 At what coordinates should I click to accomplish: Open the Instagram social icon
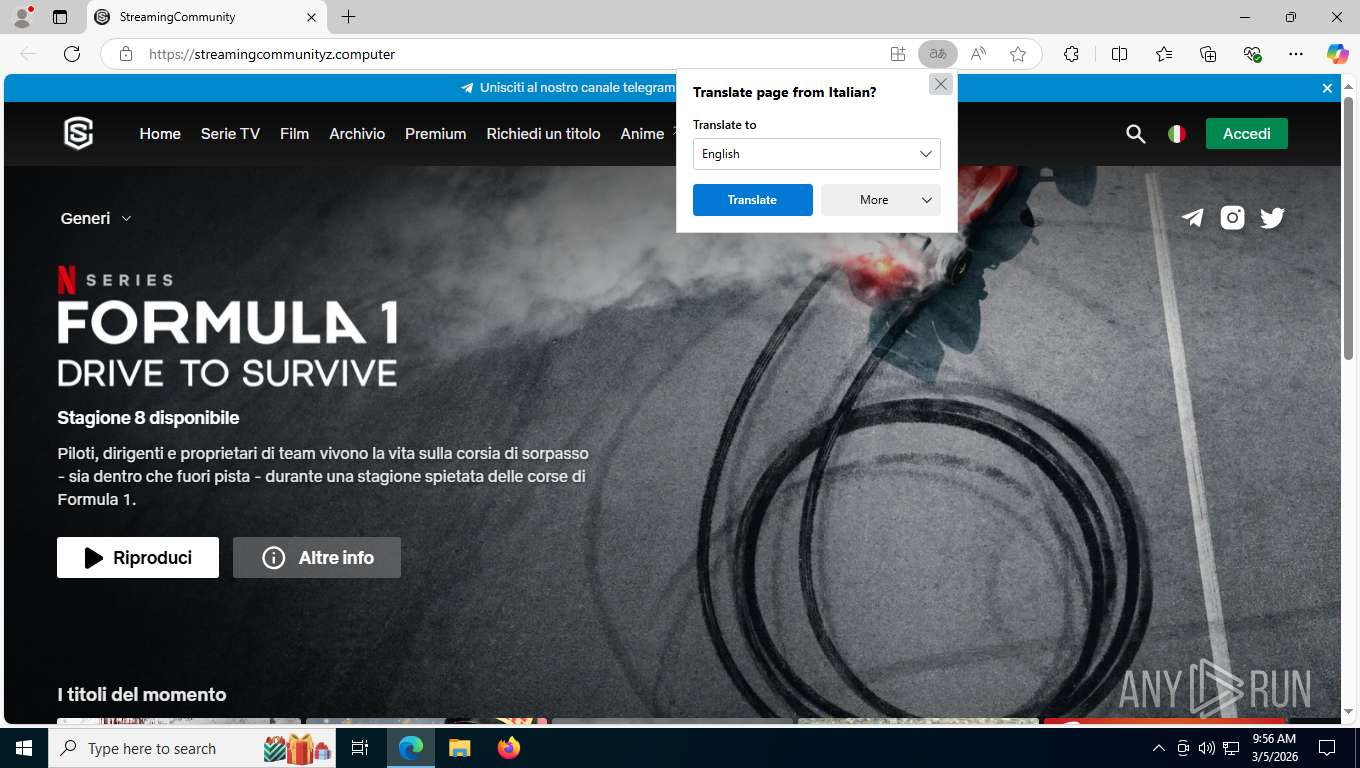pyautogui.click(x=1232, y=218)
